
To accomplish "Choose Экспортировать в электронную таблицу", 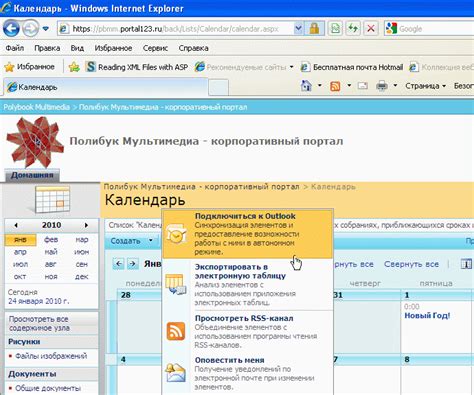I will [247, 285].
